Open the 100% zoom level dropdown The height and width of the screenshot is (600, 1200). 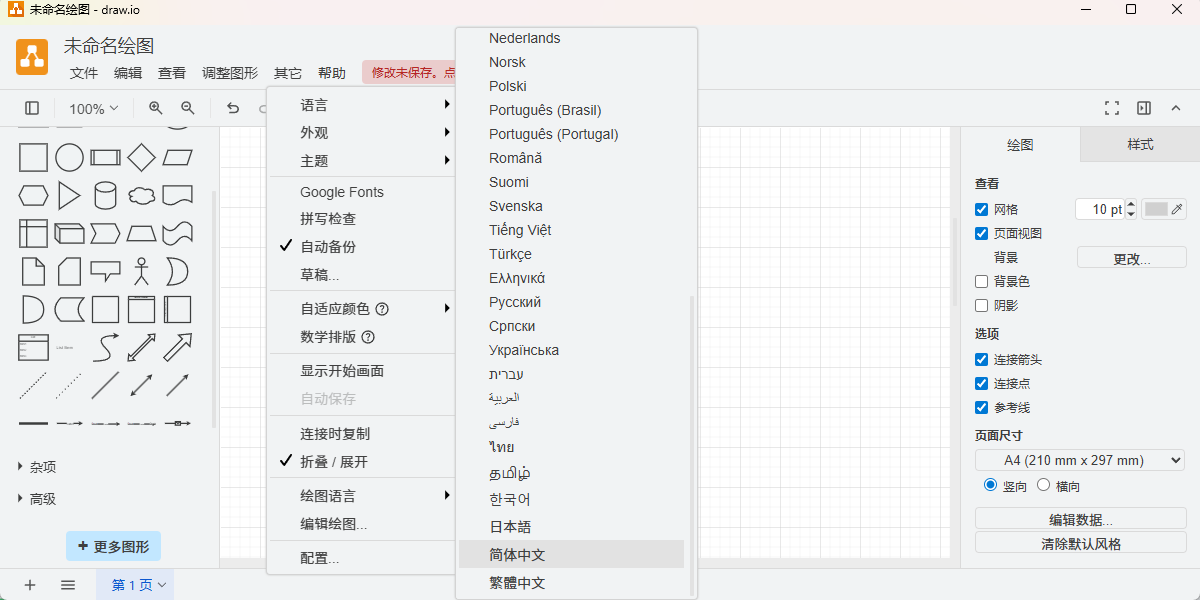point(93,108)
